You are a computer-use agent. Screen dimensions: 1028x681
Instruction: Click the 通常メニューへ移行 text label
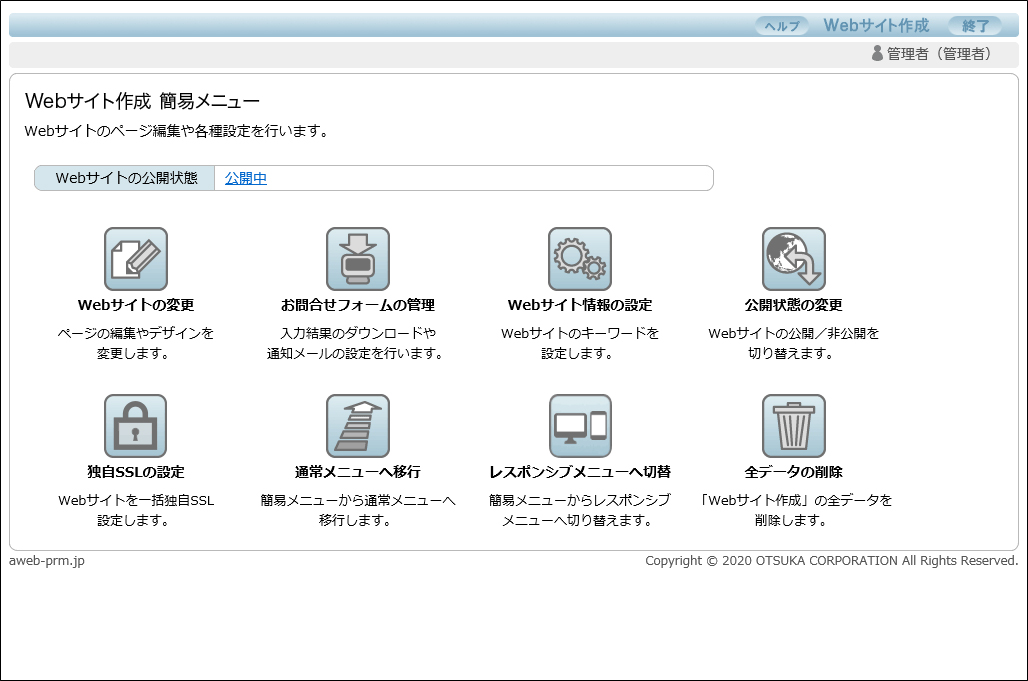click(x=358, y=472)
